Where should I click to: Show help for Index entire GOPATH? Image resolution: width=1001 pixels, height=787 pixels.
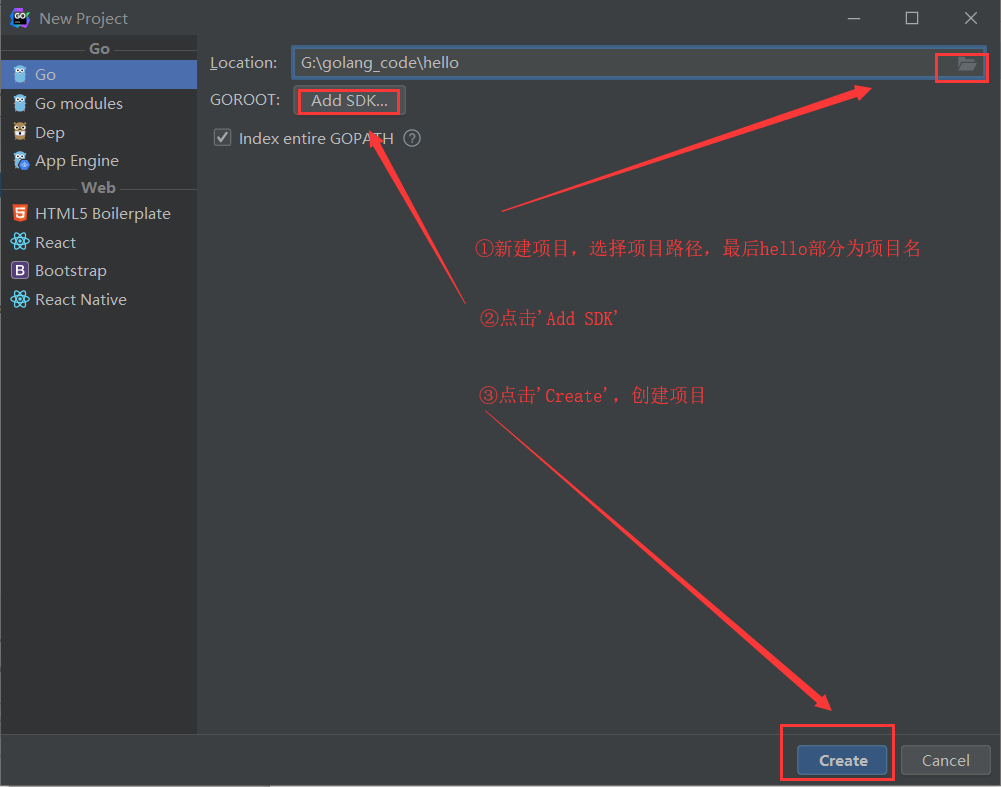click(x=412, y=139)
